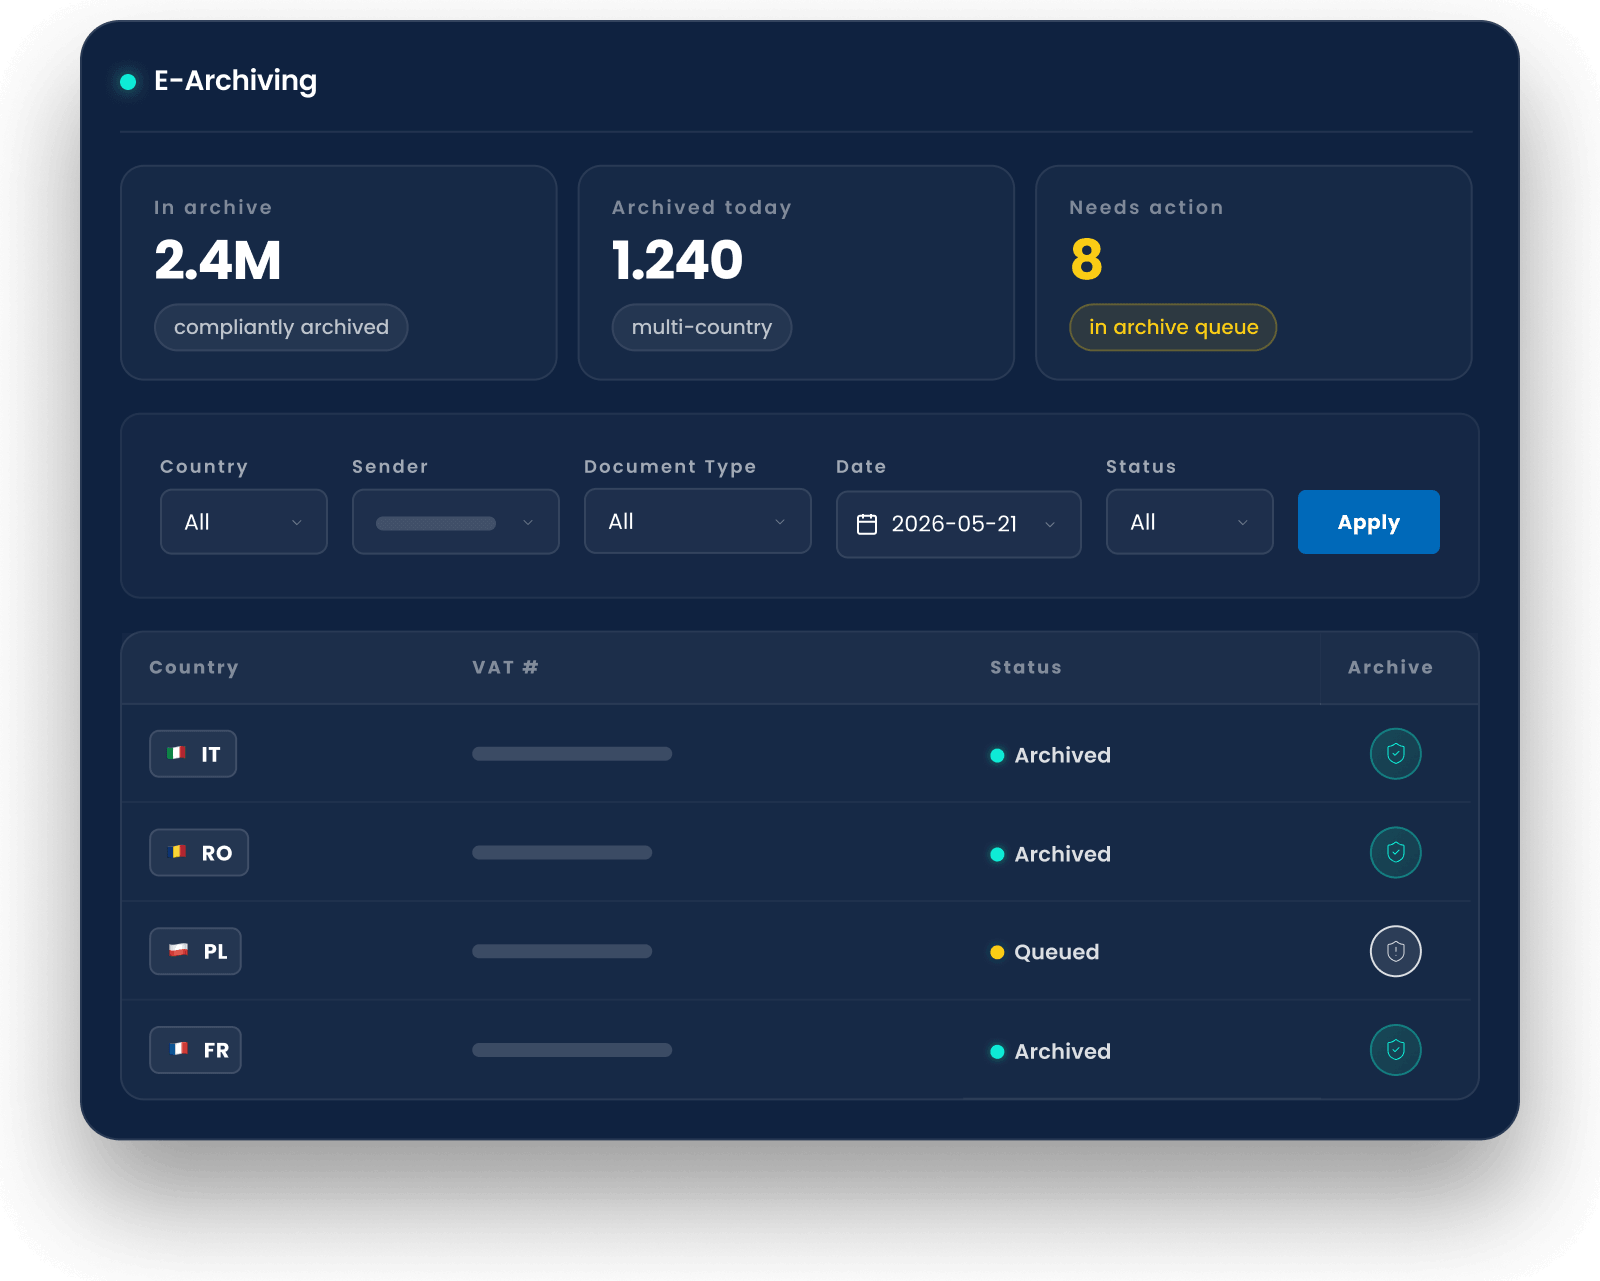This screenshot has height=1281, width=1600.
Task: Click the Queued status in PL row
Action: pyautogui.click(x=1044, y=952)
